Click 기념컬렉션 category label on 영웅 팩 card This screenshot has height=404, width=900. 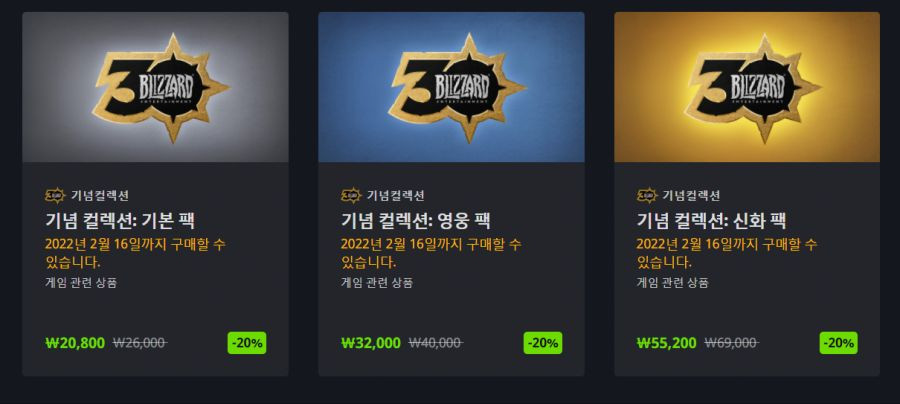[395, 196]
